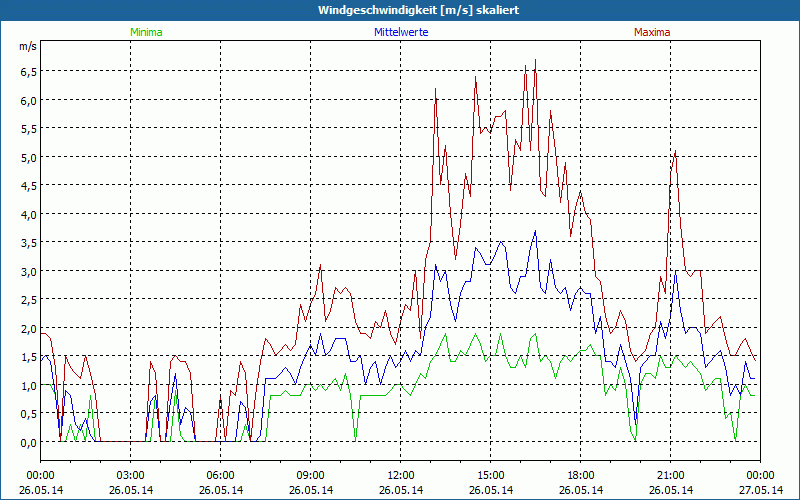800x500 pixels.
Task: Click the 21:00 time axis label
Action: 670,476
